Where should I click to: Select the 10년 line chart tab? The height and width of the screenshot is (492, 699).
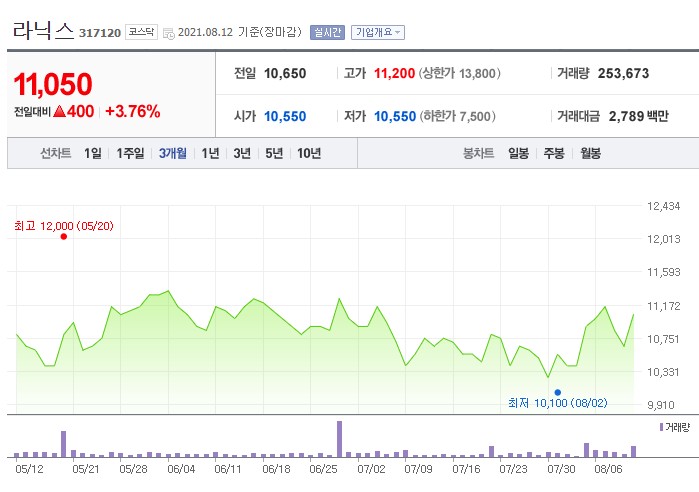click(x=309, y=153)
